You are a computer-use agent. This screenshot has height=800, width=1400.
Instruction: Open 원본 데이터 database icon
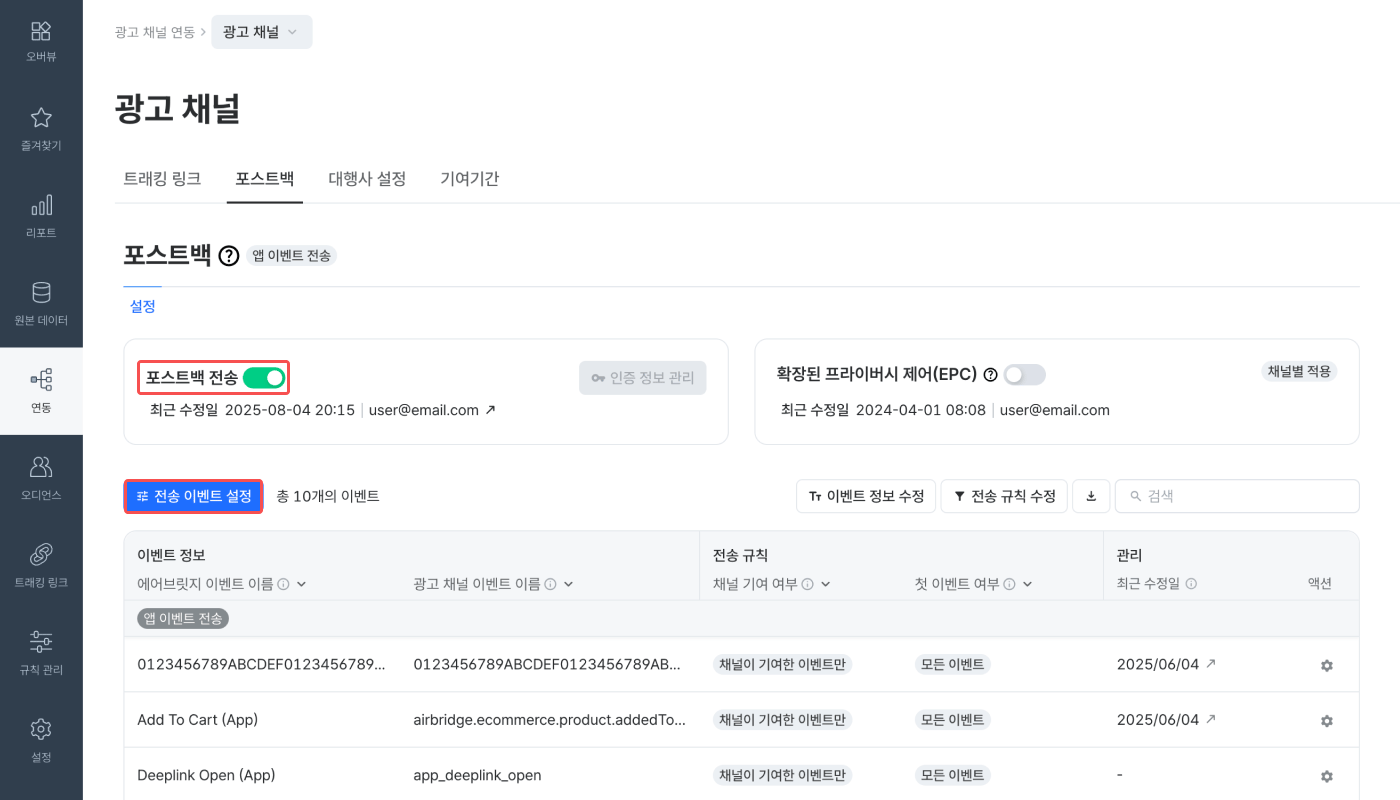pos(41,293)
